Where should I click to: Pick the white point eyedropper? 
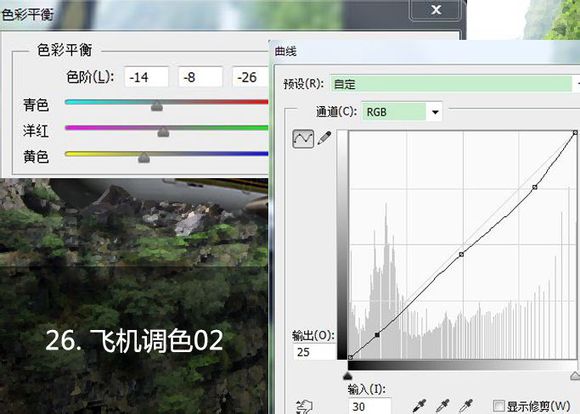[466, 406]
